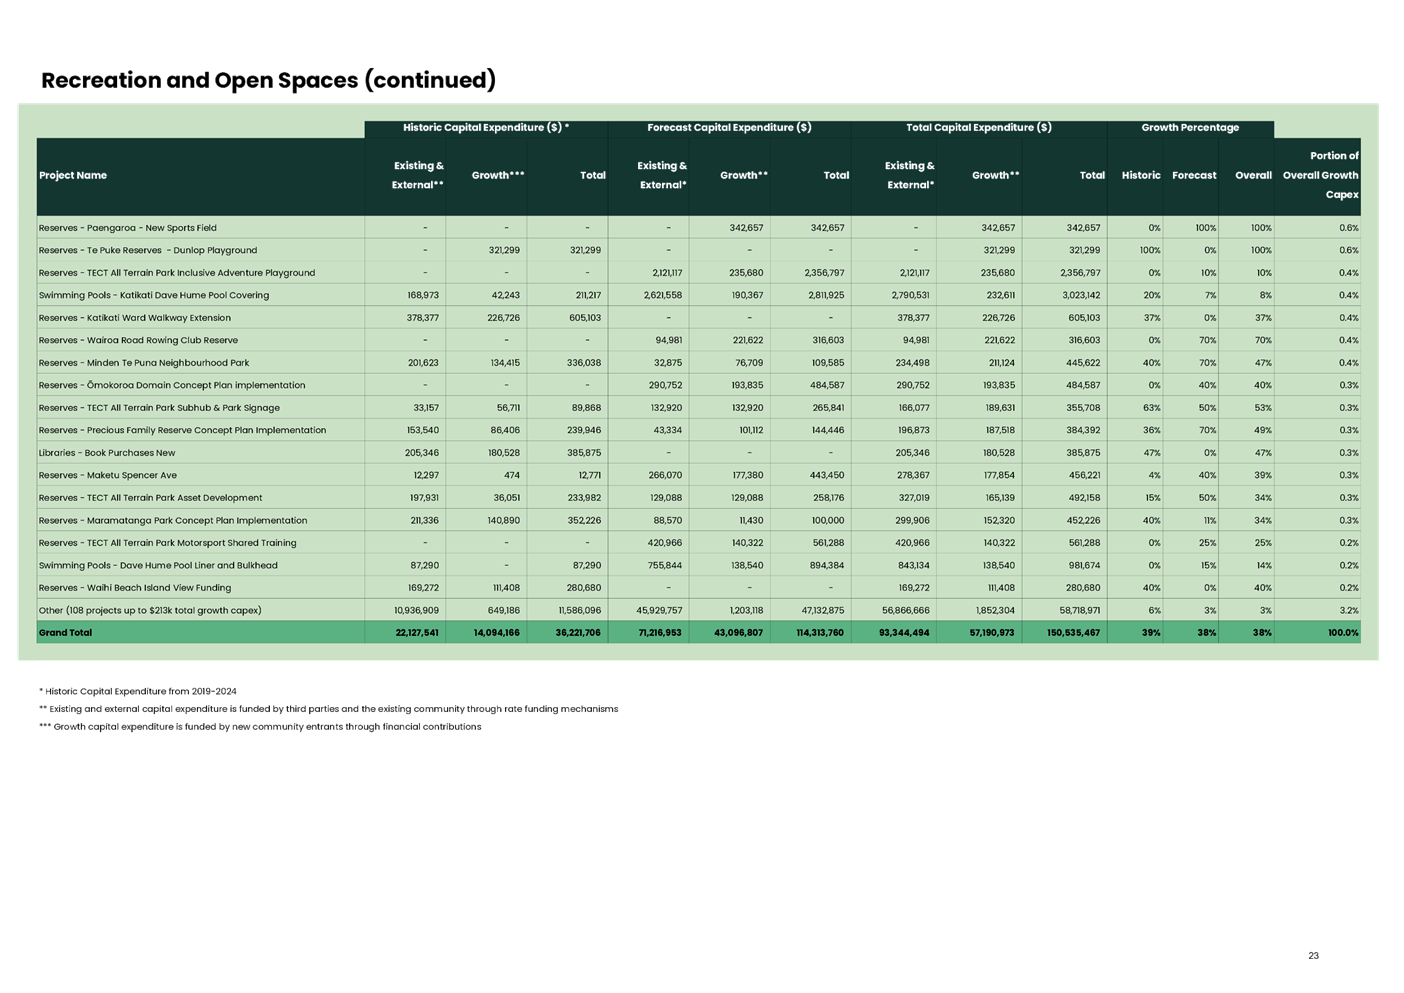Click the 'Forecast Capital Expenditure ($)' group header
This screenshot has height=993, width=1404.
tap(729, 128)
